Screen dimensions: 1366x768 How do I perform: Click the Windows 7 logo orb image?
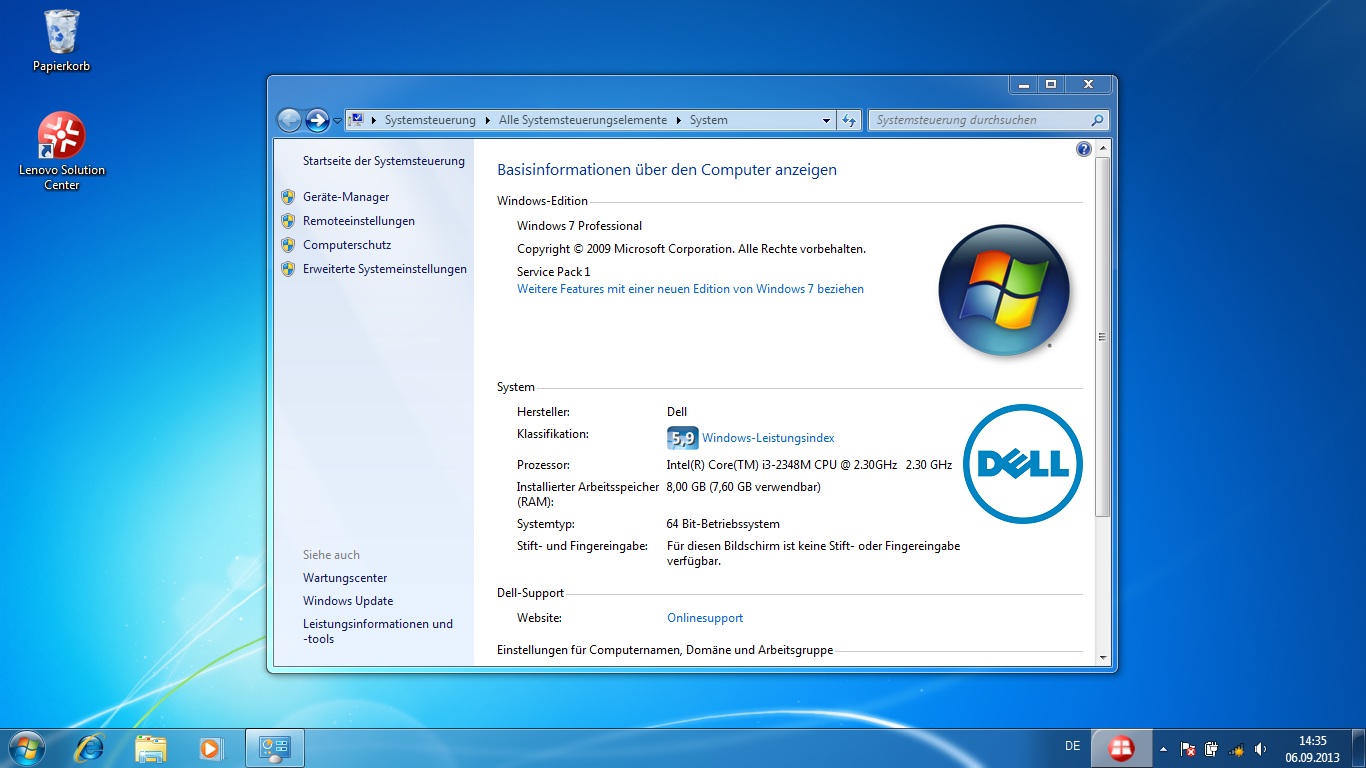[x=1004, y=291]
